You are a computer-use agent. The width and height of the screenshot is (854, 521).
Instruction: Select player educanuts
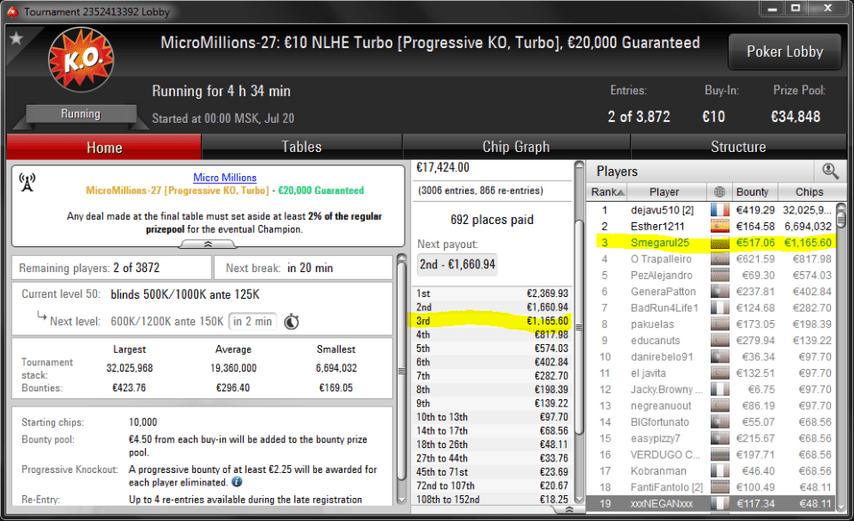711,340
